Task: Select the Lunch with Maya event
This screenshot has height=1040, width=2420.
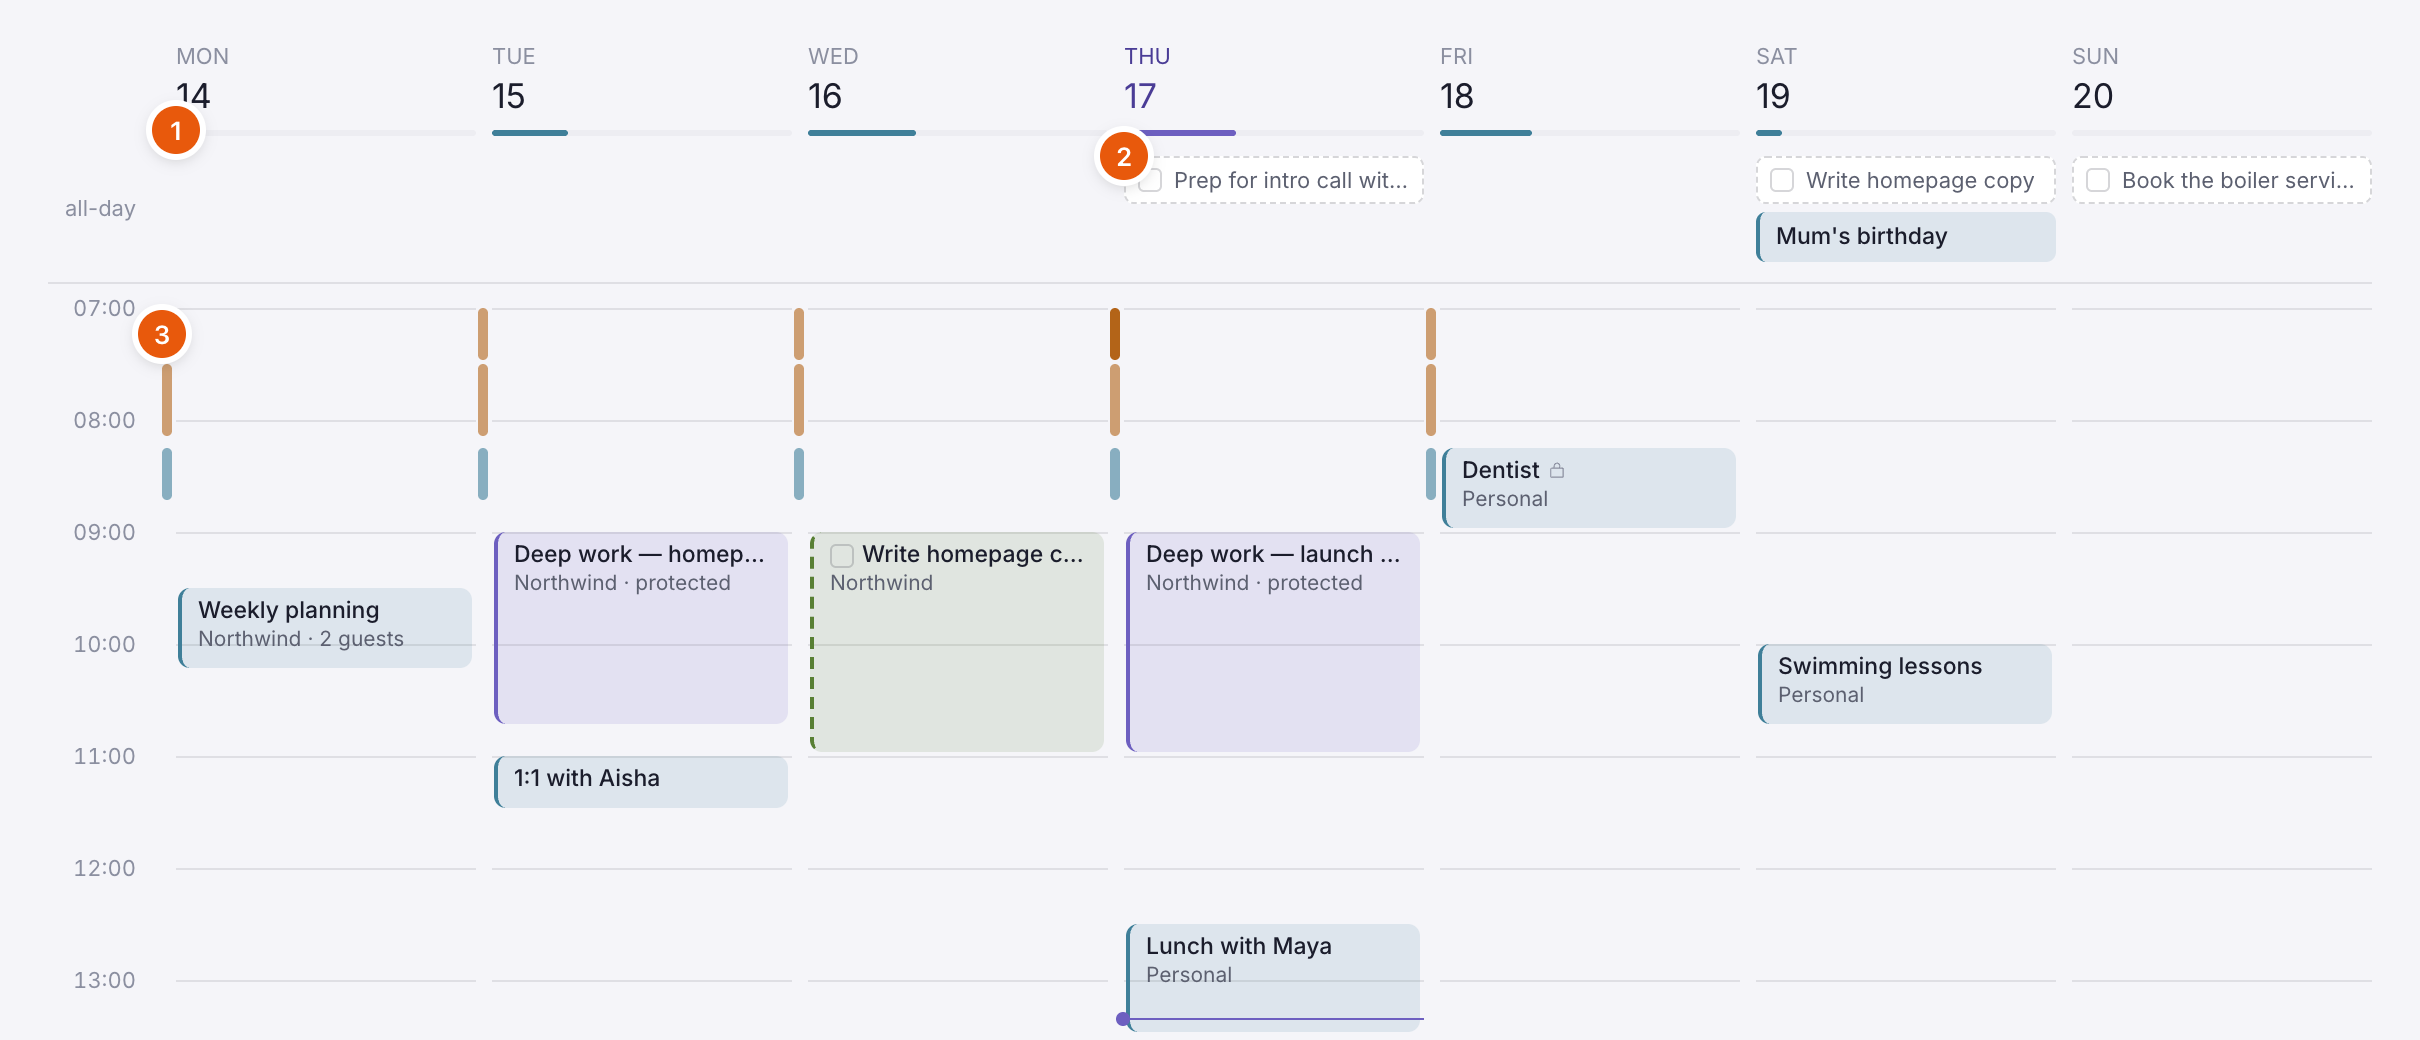Action: click(x=1273, y=977)
